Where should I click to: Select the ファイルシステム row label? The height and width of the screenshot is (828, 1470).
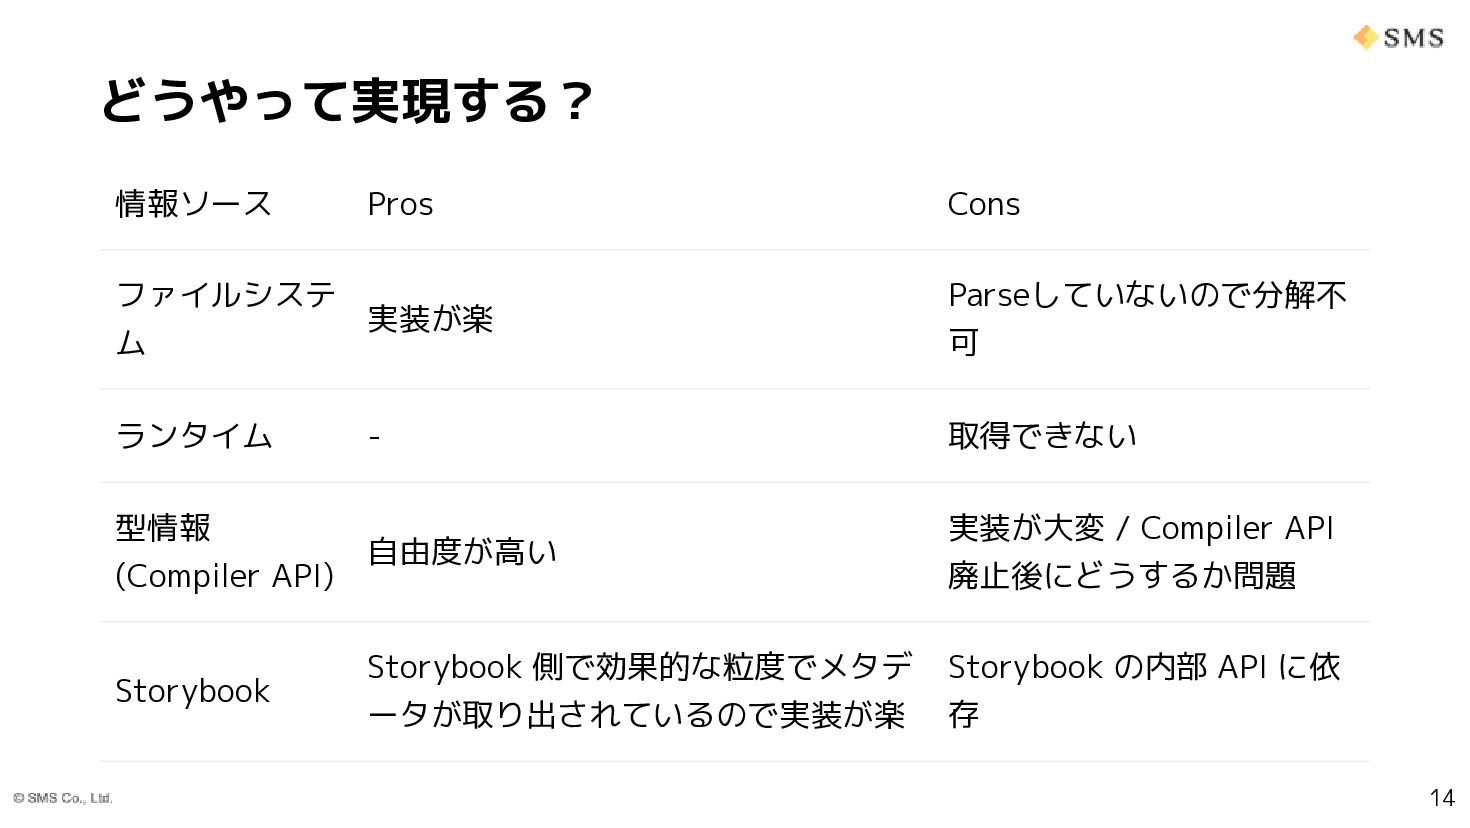[x=225, y=318]
